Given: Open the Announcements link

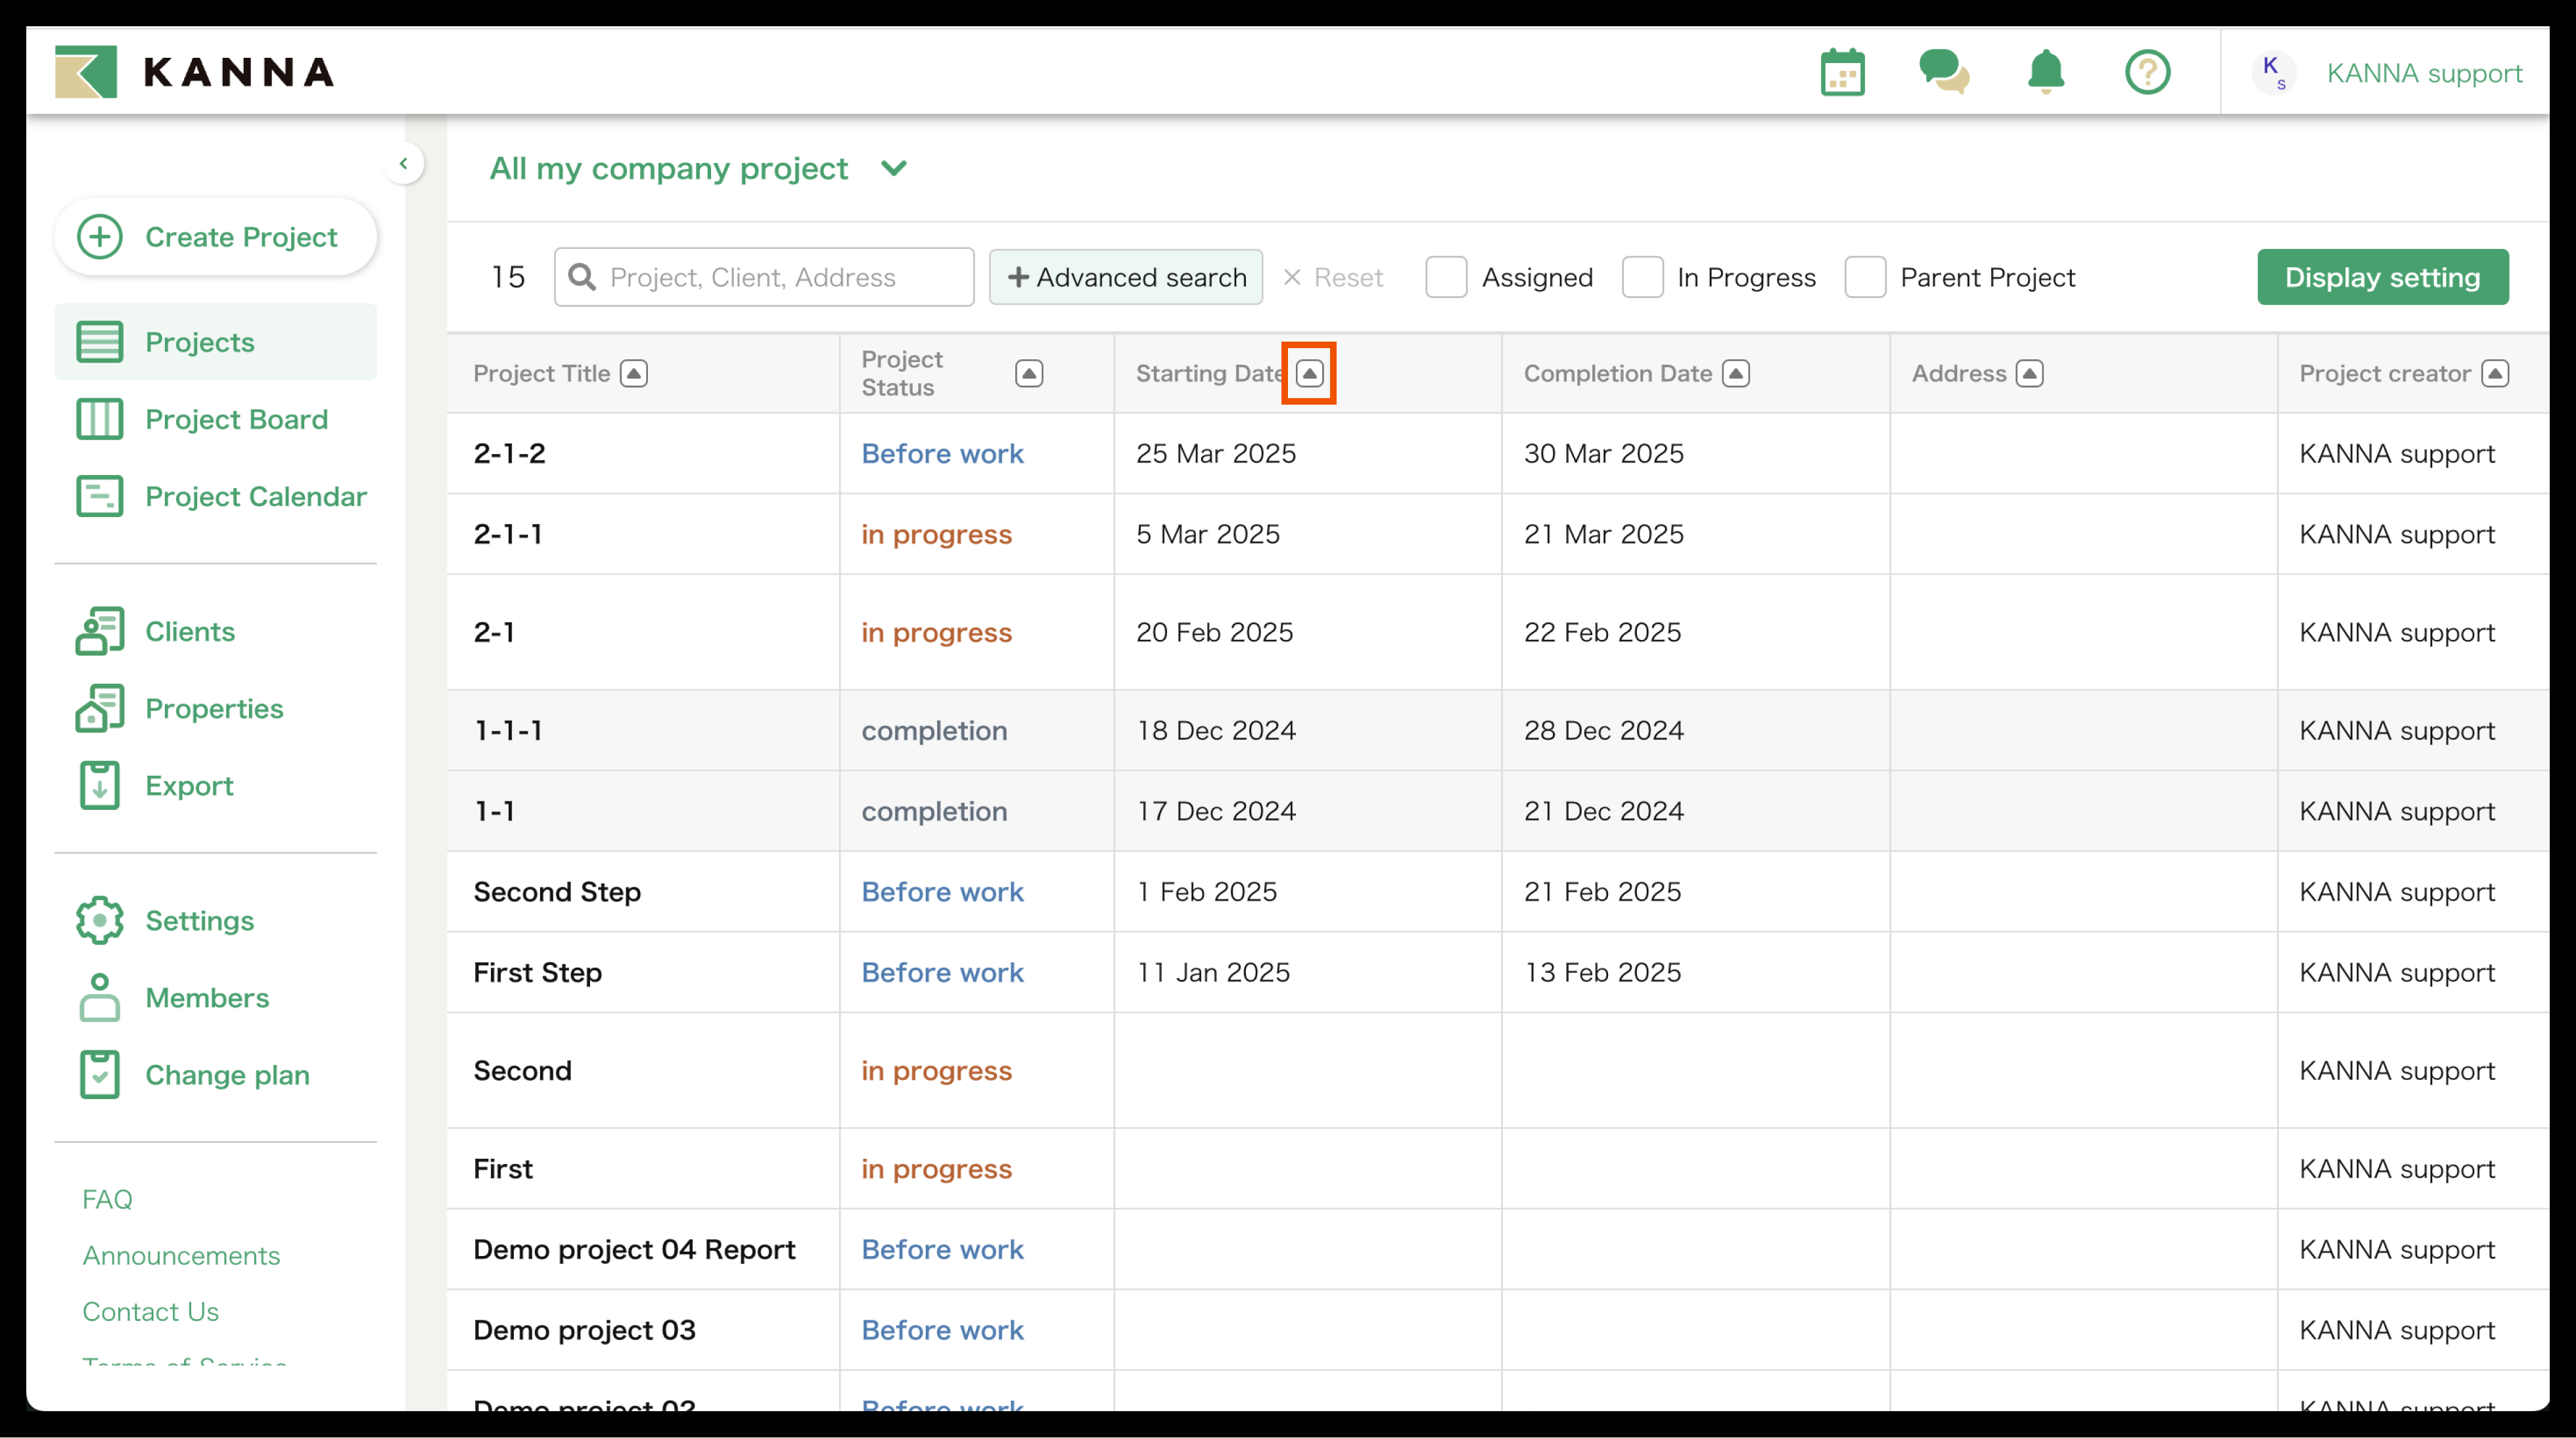Looking at the screenshot, I should click(x=181, y=1255).
